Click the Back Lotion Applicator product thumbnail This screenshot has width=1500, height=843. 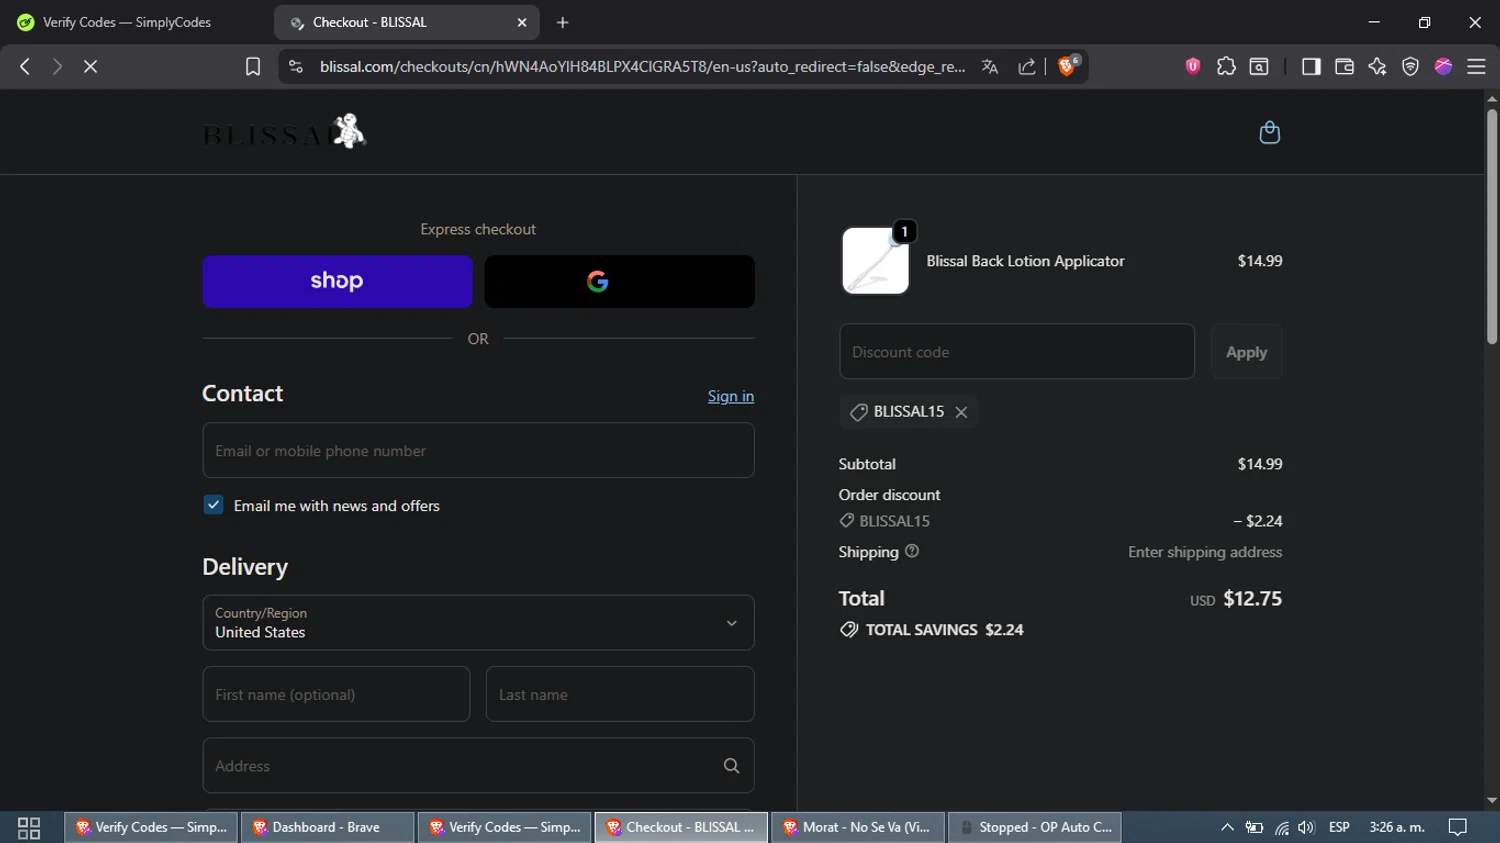[876, 261]
